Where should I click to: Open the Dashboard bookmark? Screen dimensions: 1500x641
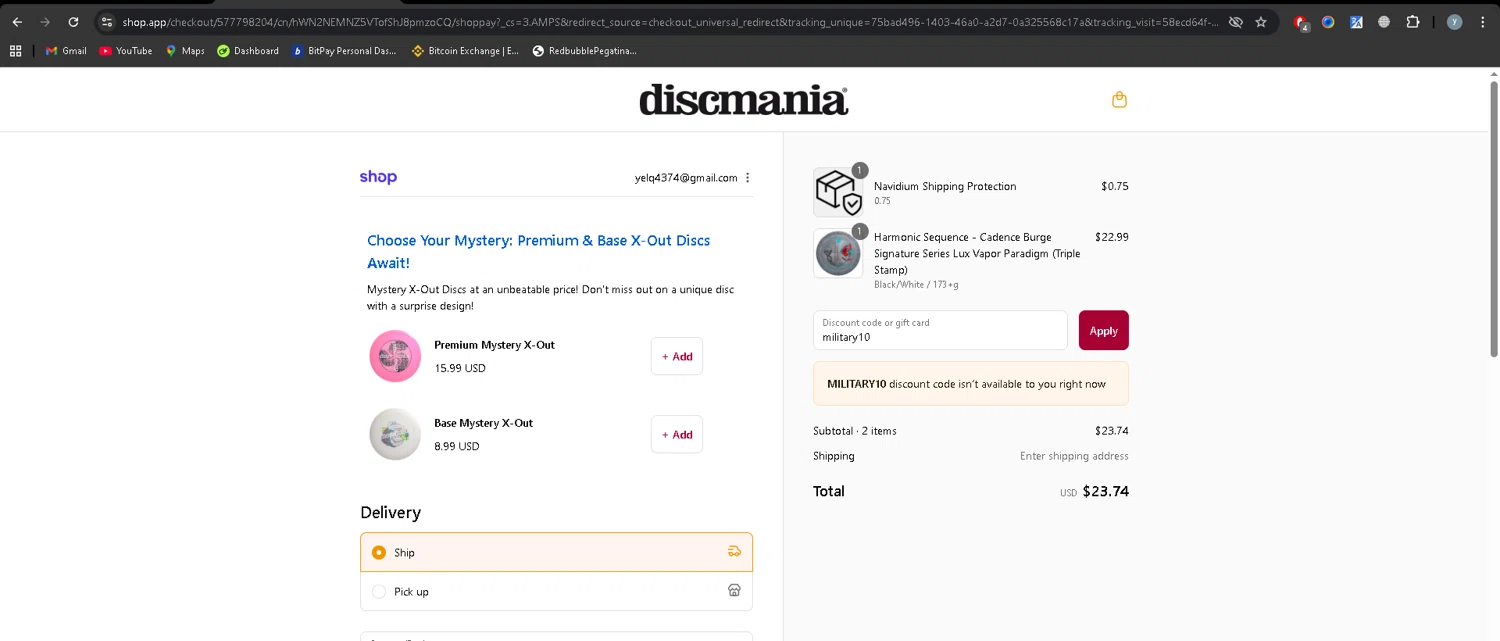248,51
